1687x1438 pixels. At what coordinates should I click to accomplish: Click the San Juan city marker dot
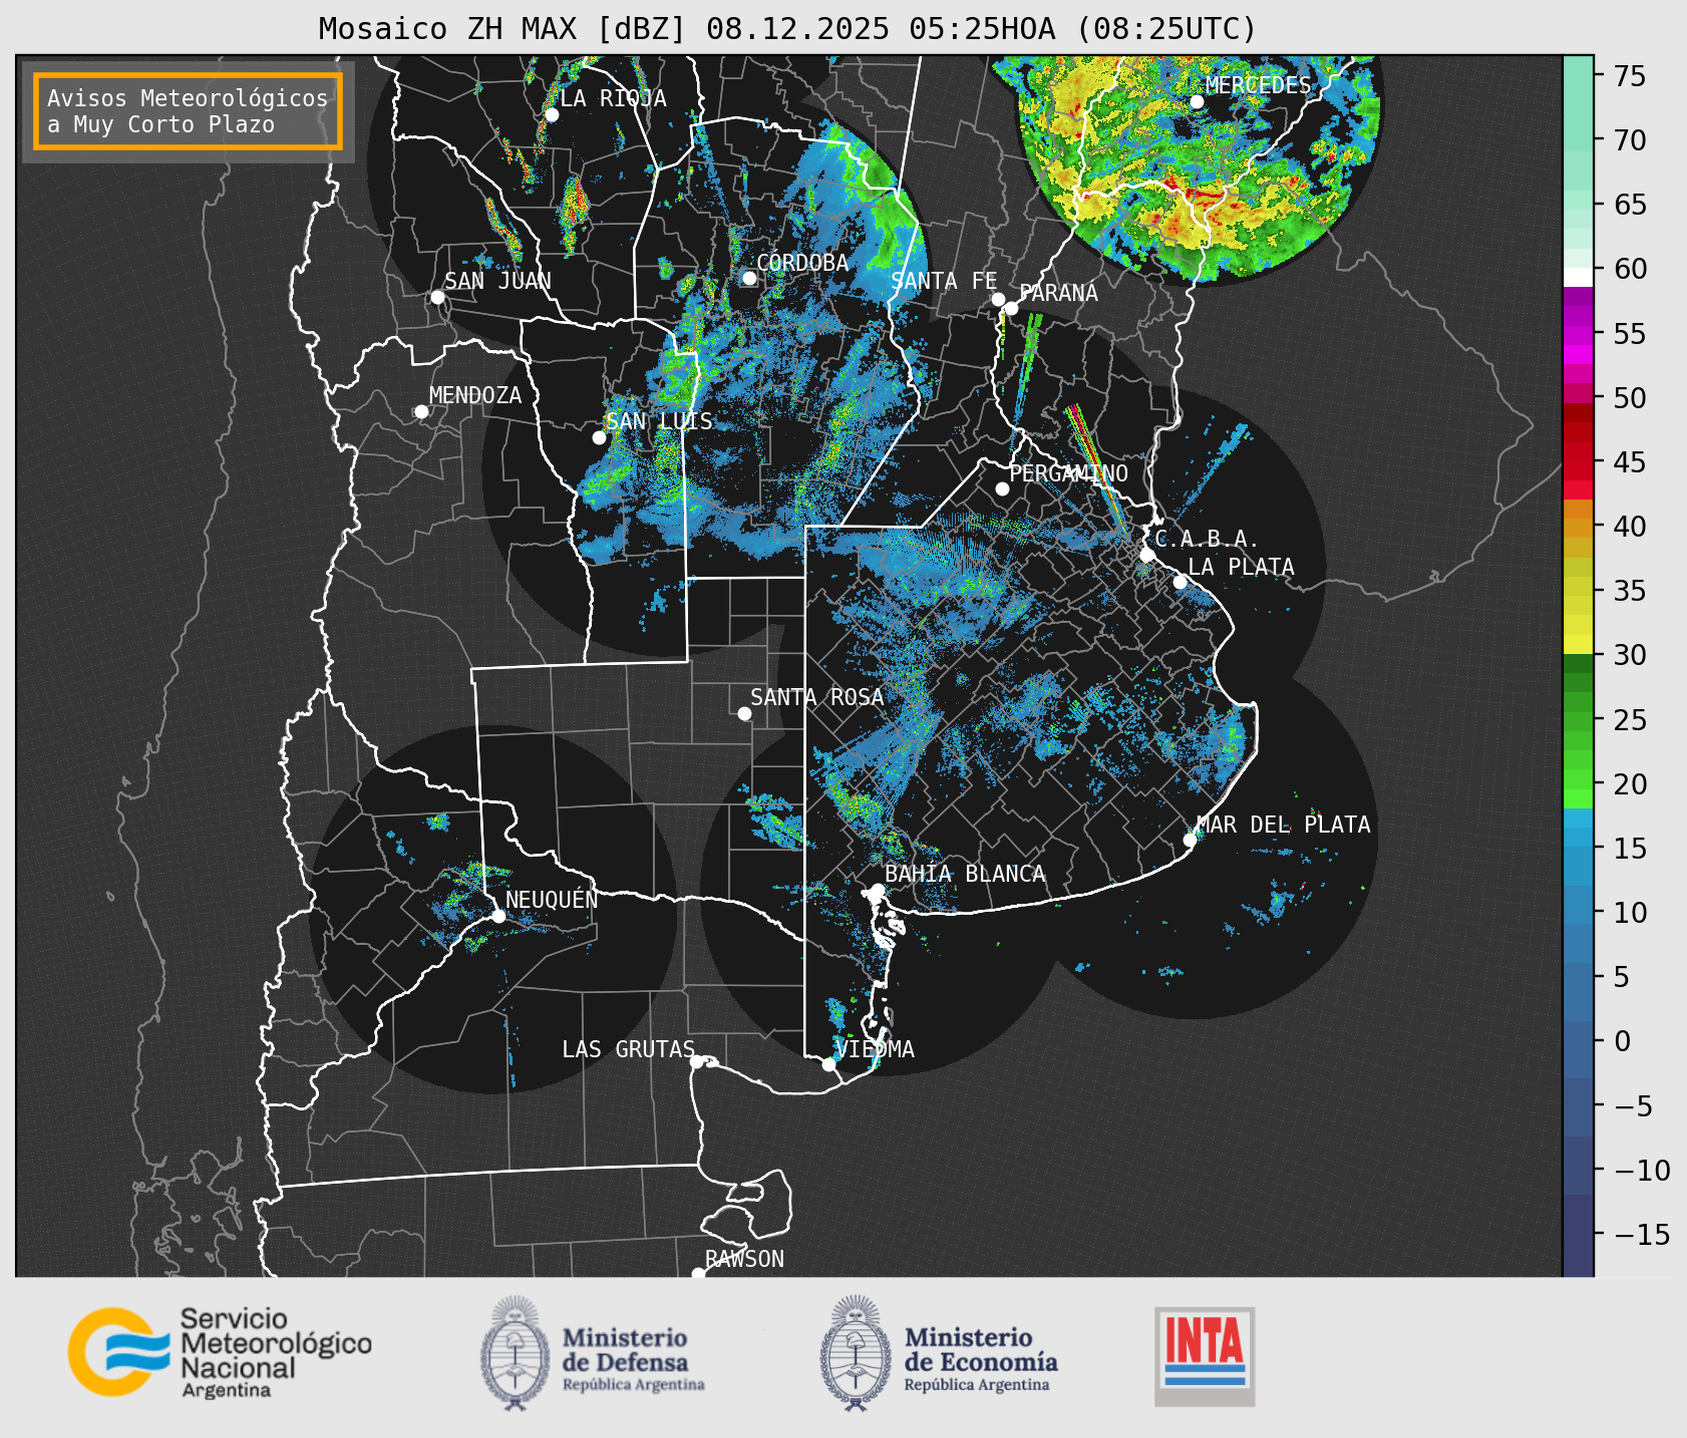point(437,297)
